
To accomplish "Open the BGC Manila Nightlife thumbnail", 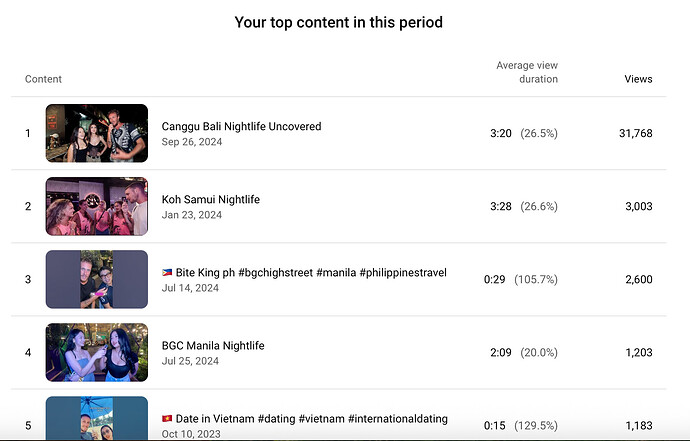I will click(x=97, y=352).
